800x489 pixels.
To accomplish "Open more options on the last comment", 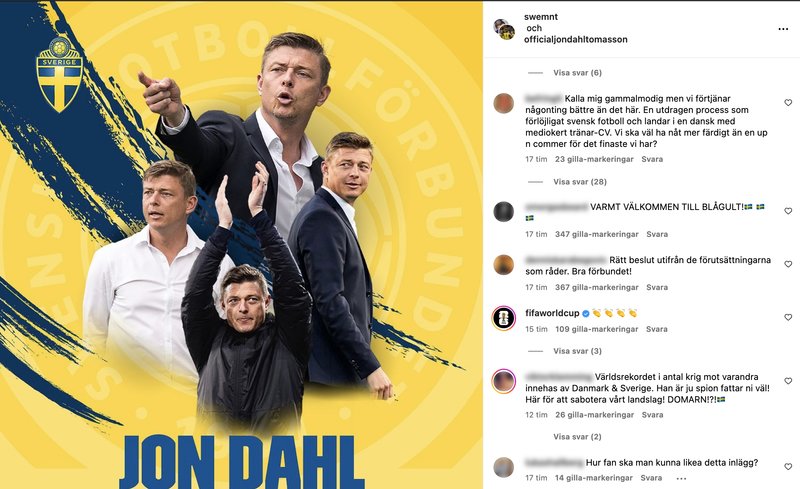I will 681,478.
